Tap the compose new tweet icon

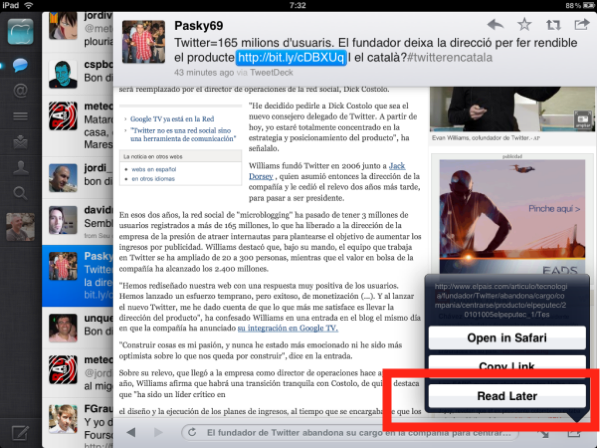tap(20, 433)
